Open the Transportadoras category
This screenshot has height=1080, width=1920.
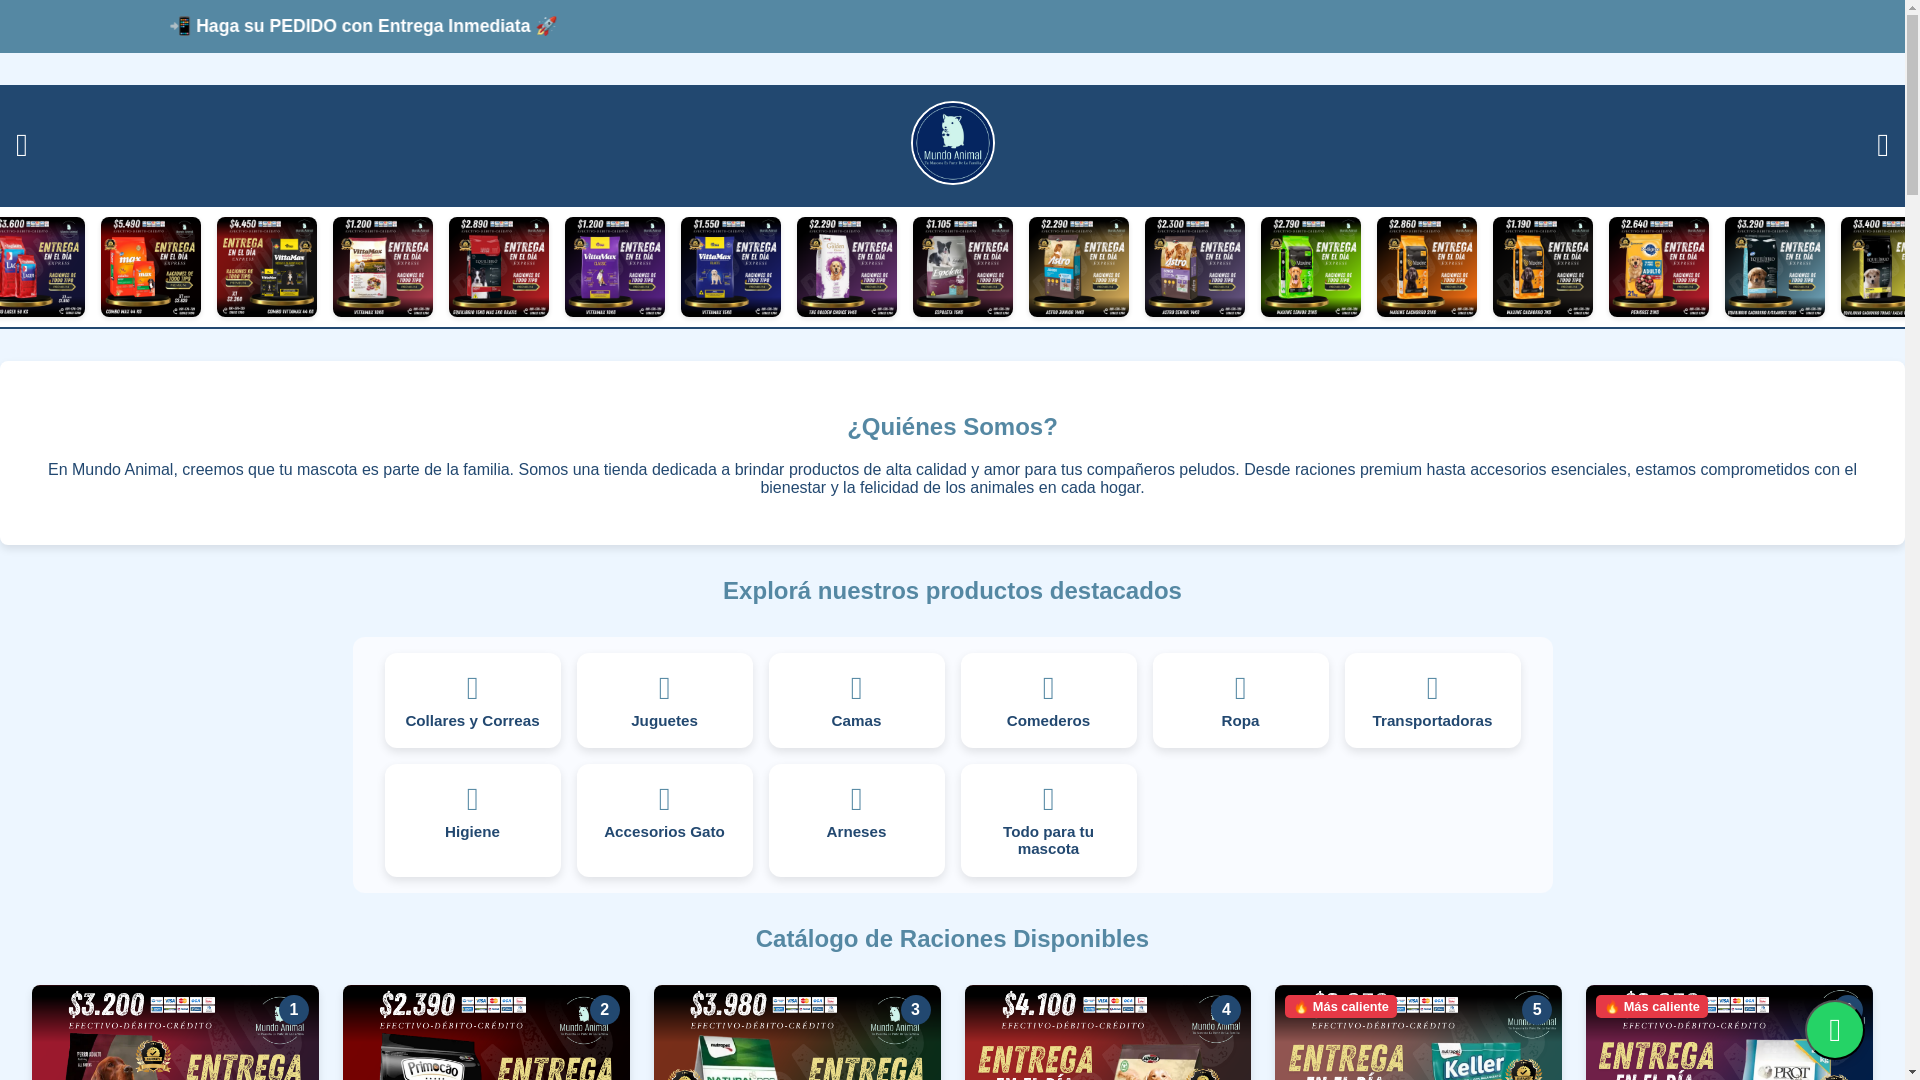coord(1432,700)
